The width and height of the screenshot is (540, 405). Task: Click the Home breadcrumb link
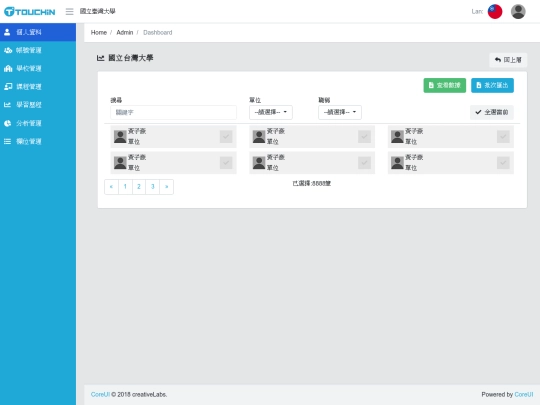pyautogui.click(x=98, y=32)
